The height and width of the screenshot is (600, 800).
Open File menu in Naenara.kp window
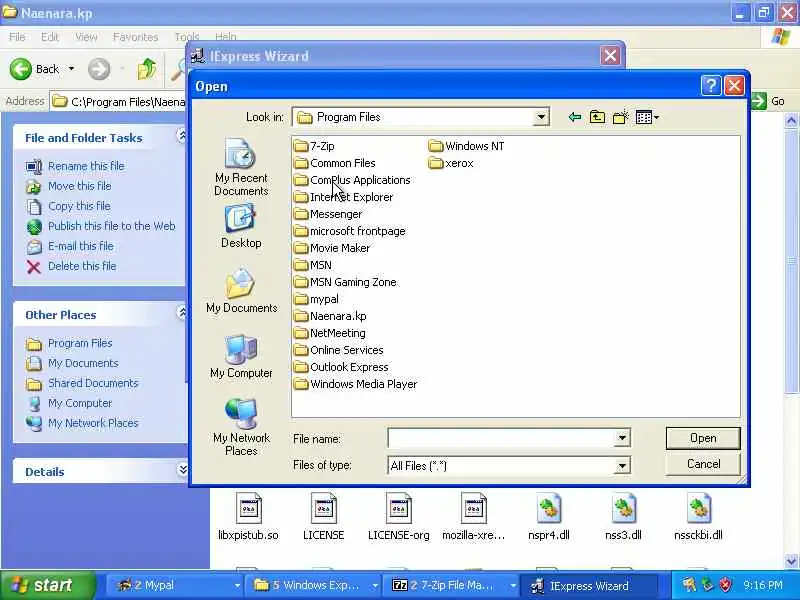pyautogui.click(x=17, y=37)
